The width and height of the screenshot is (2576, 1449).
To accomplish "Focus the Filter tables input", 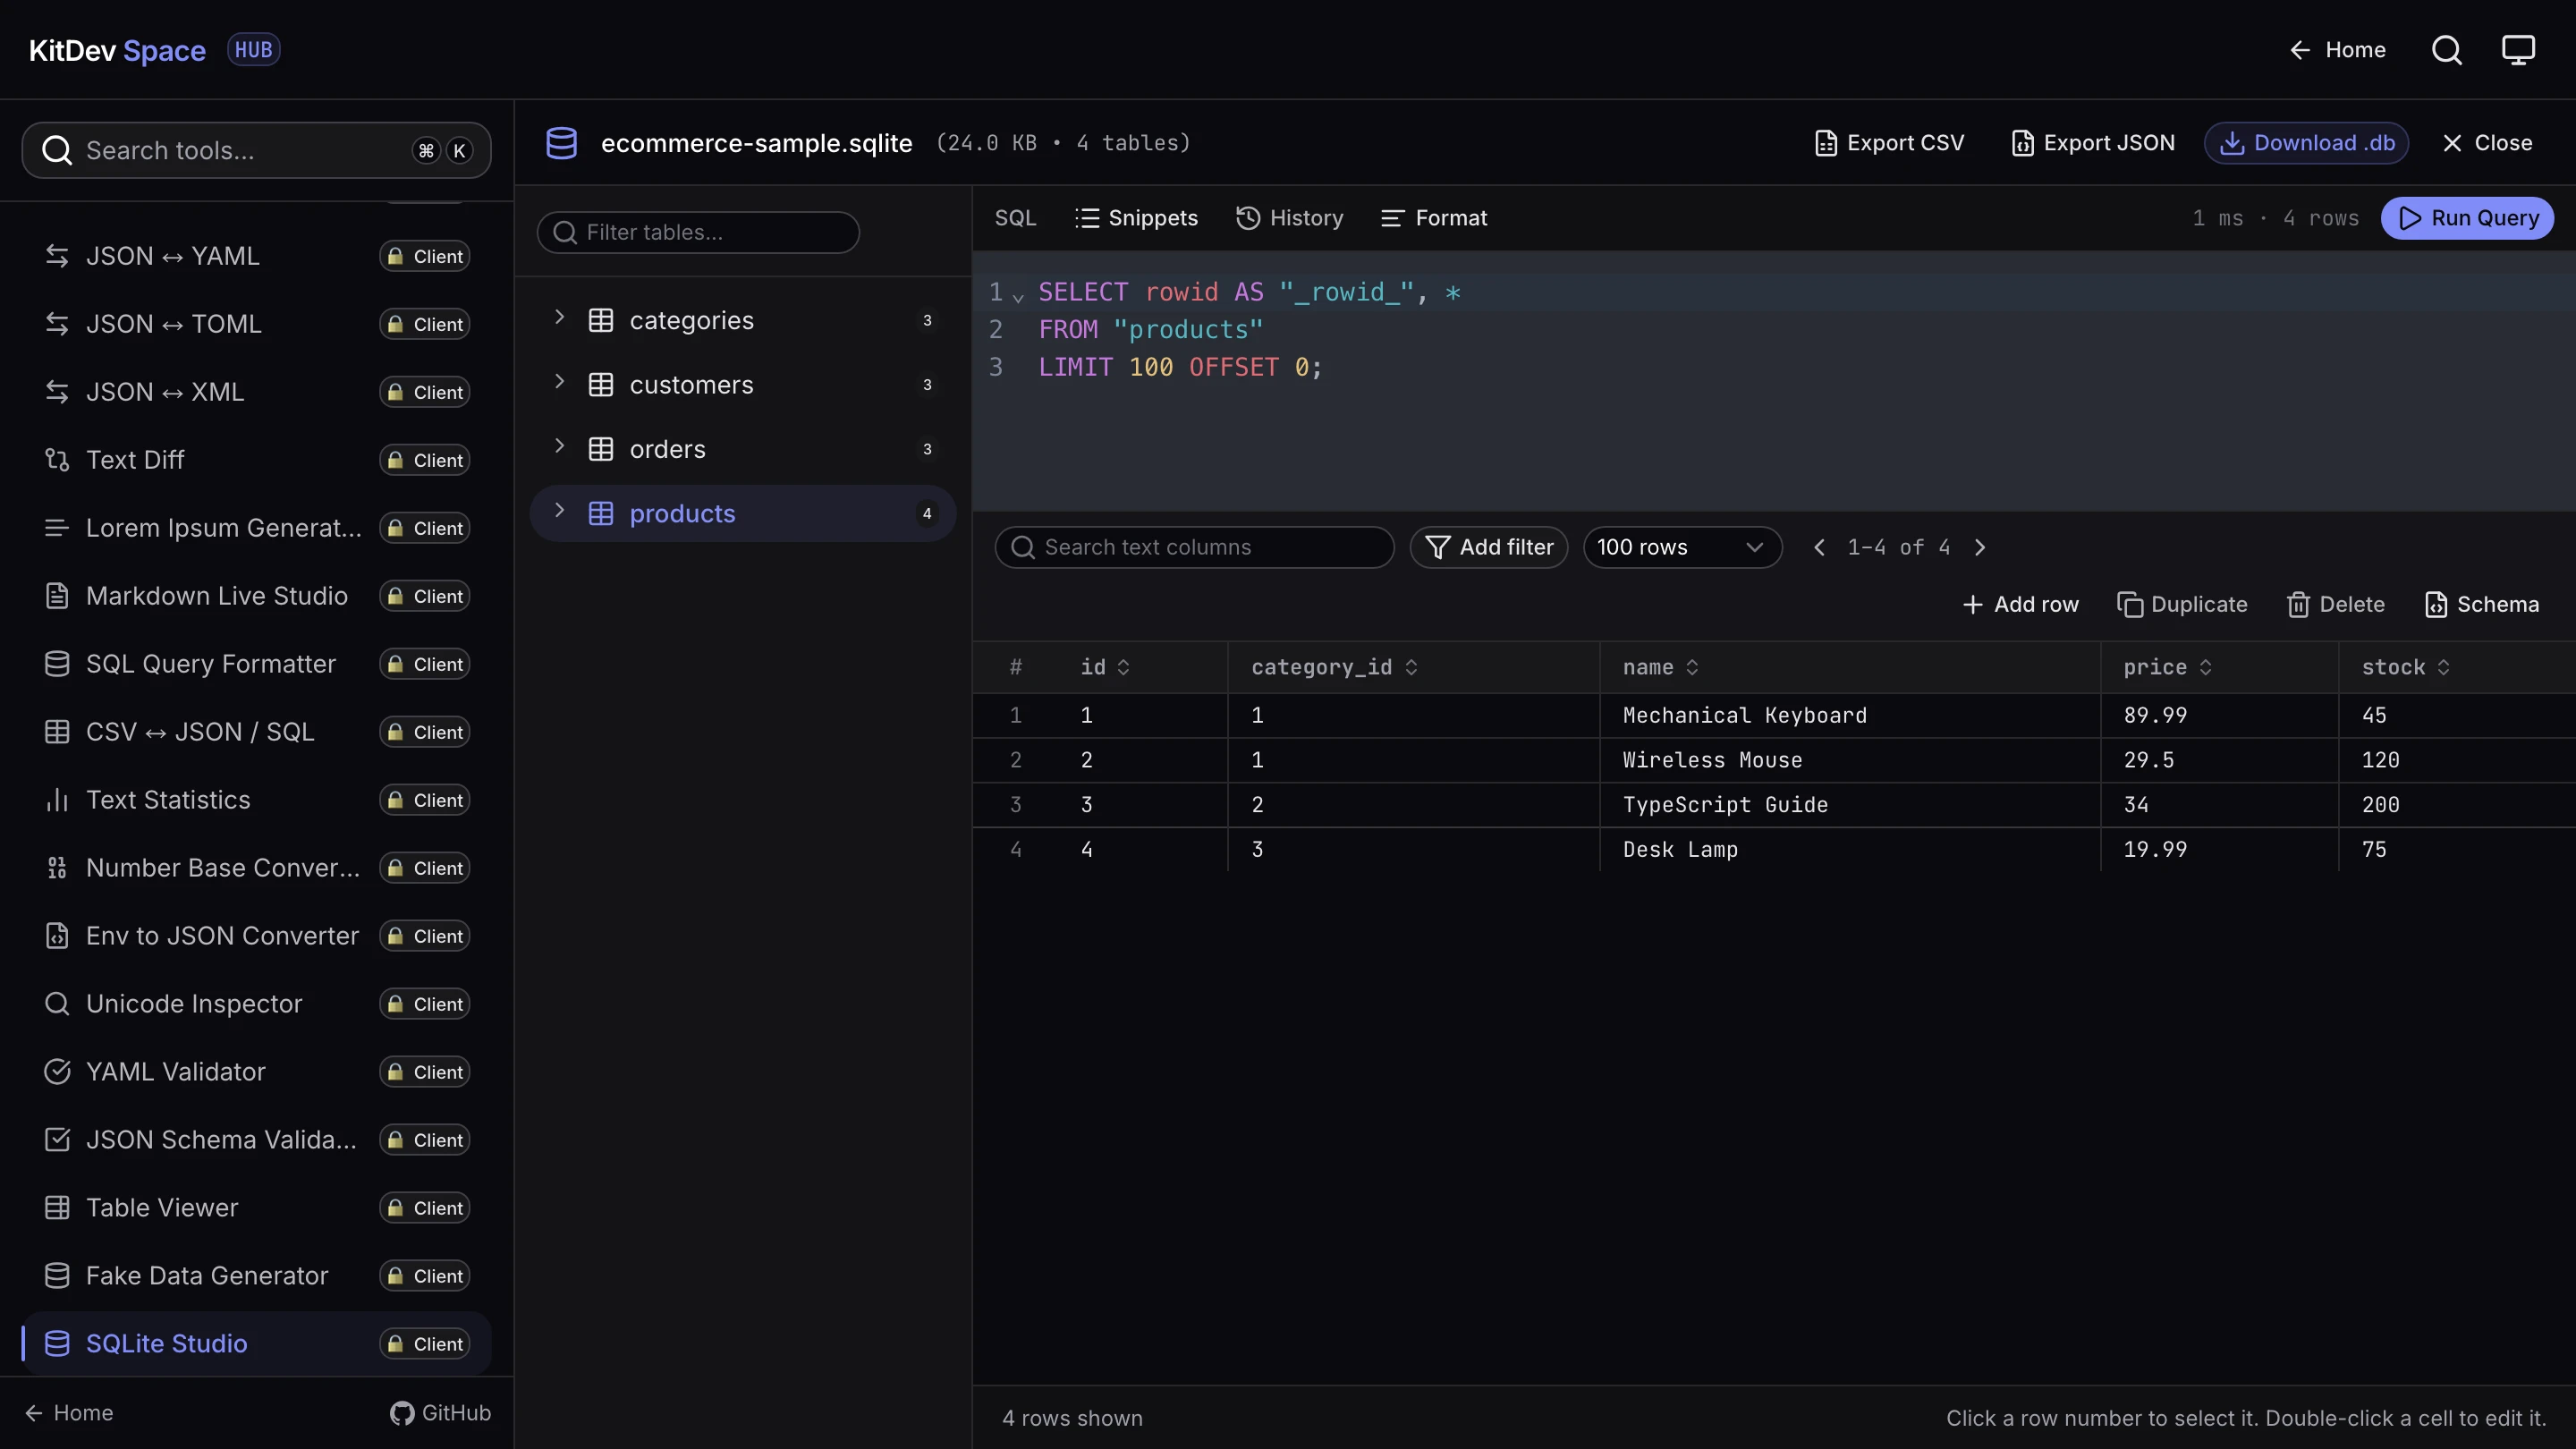I will tap(698, 232).
